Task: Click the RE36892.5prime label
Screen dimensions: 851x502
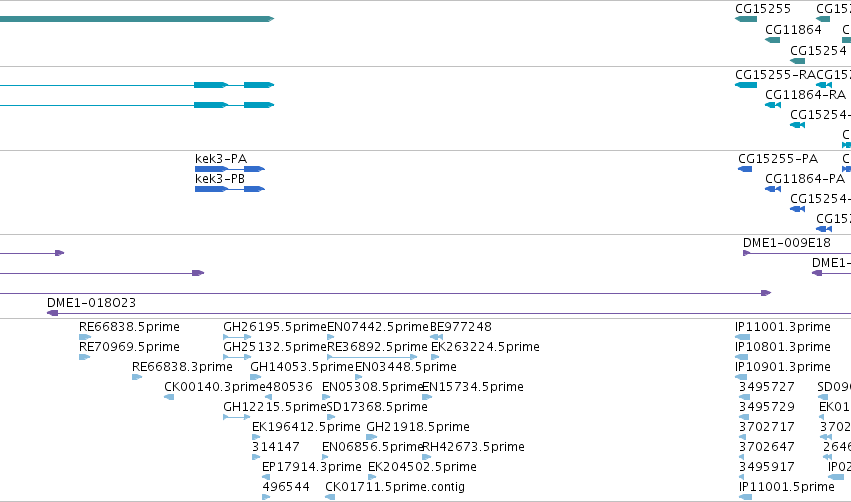Action: click(x=378, y=347)
